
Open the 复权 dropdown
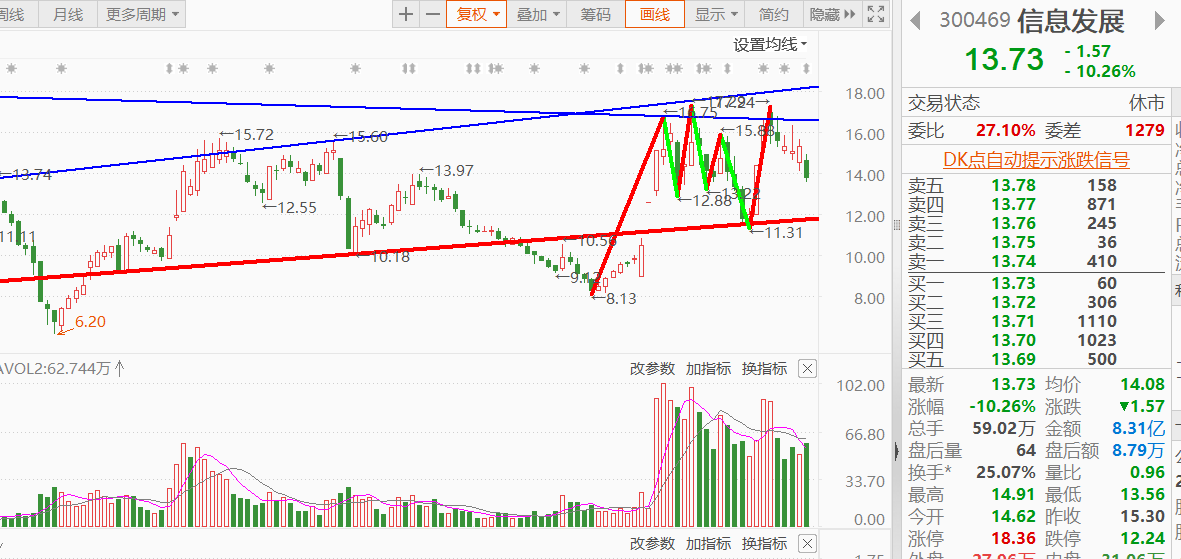tap(478, 14)
